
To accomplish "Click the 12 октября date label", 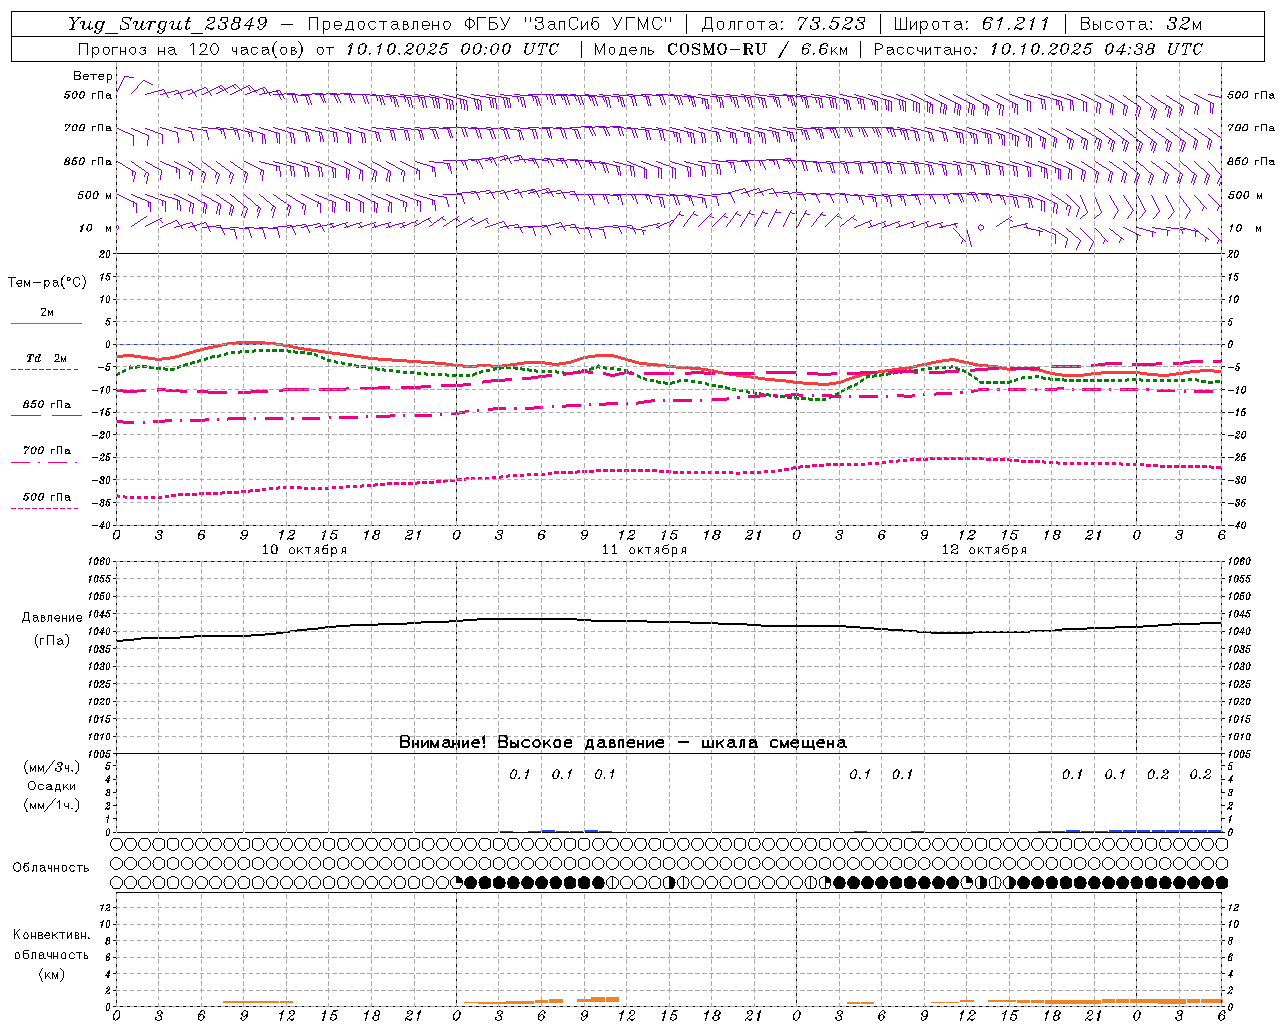I will point(984,550).
